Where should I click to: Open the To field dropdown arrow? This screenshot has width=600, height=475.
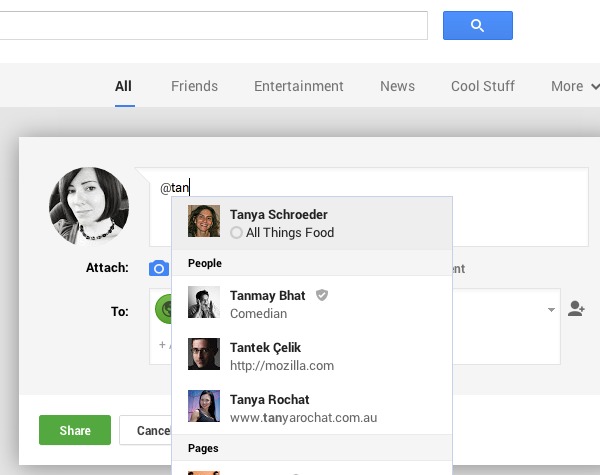tap(551, 310)
